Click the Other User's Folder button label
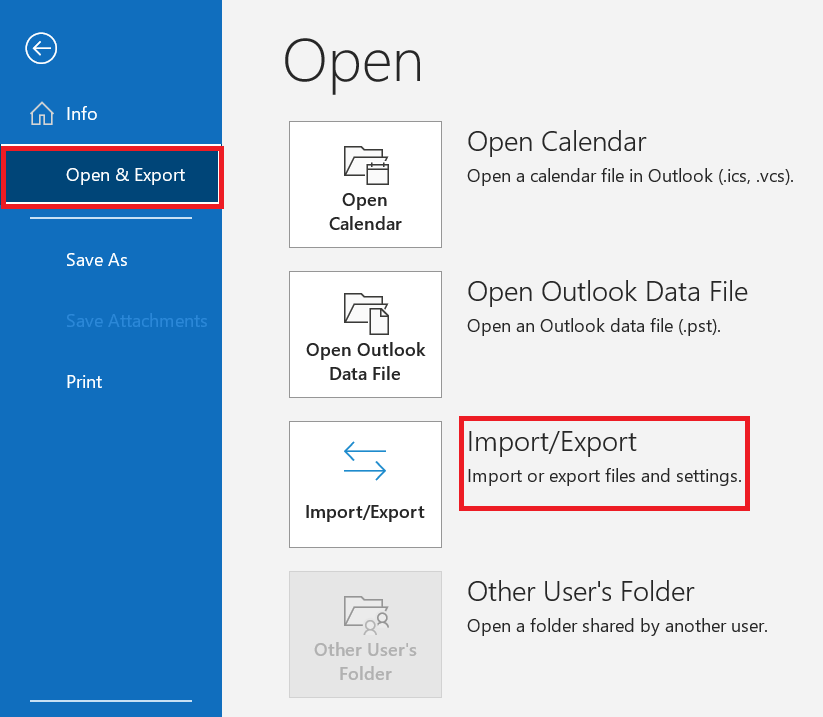823x717 pixels. tap(365, 662)
